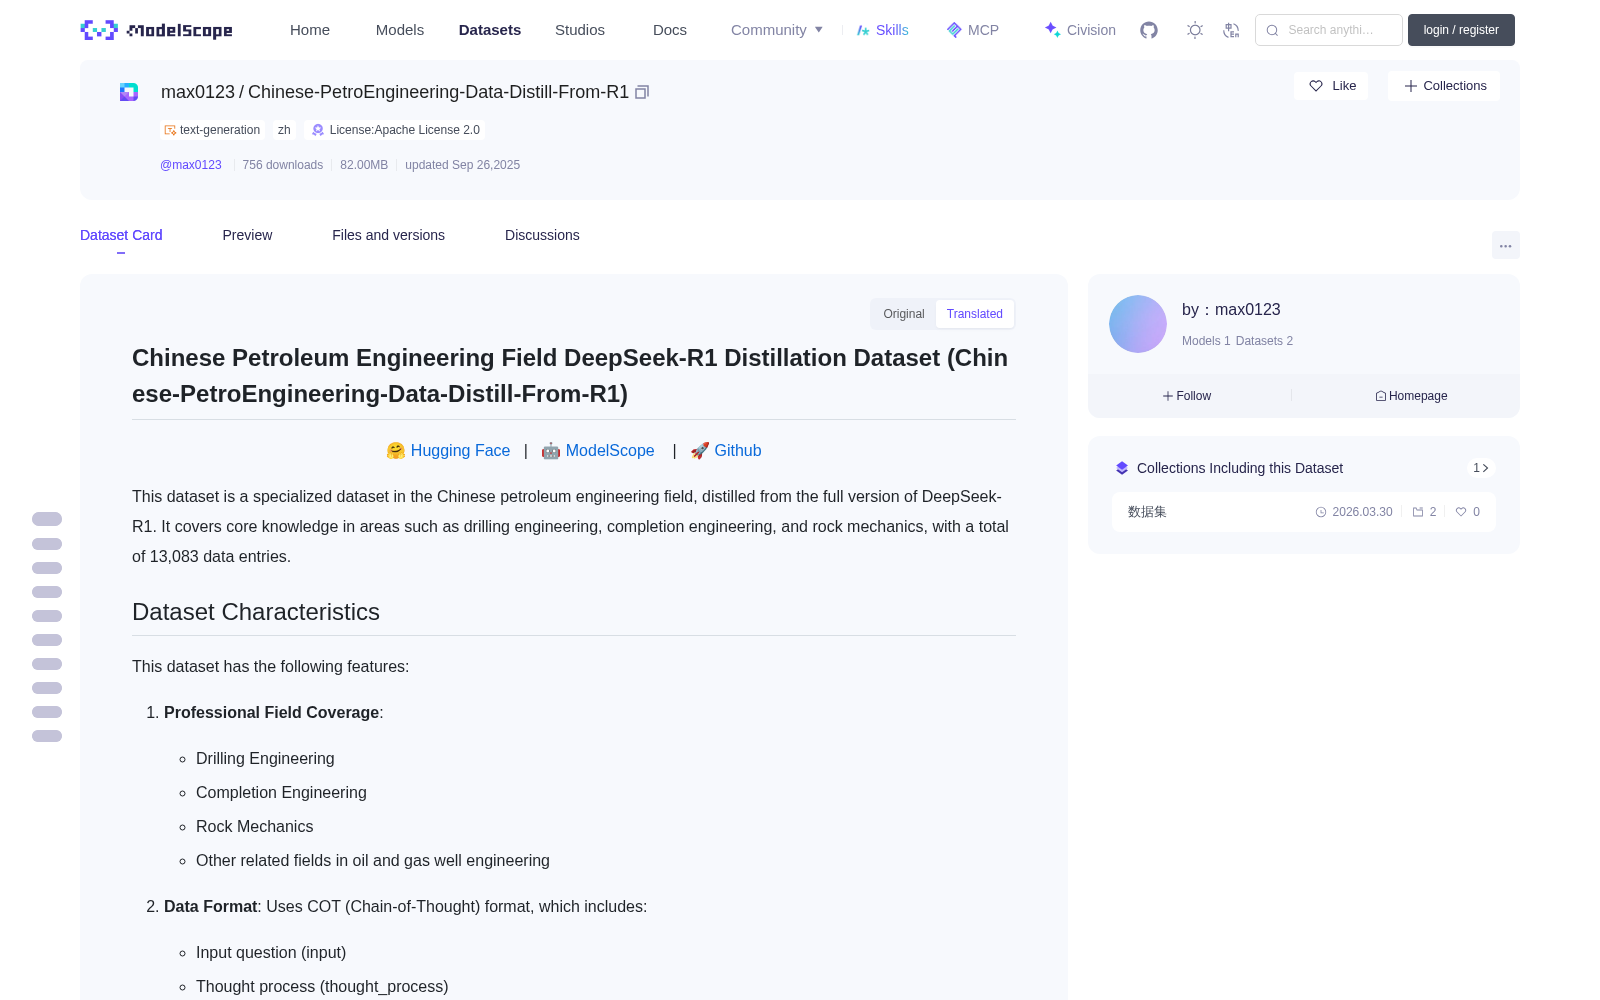Click 'Datasets 2' count text
This screenshot has width=1600, height=1000.
click(x=1264, y=341)
